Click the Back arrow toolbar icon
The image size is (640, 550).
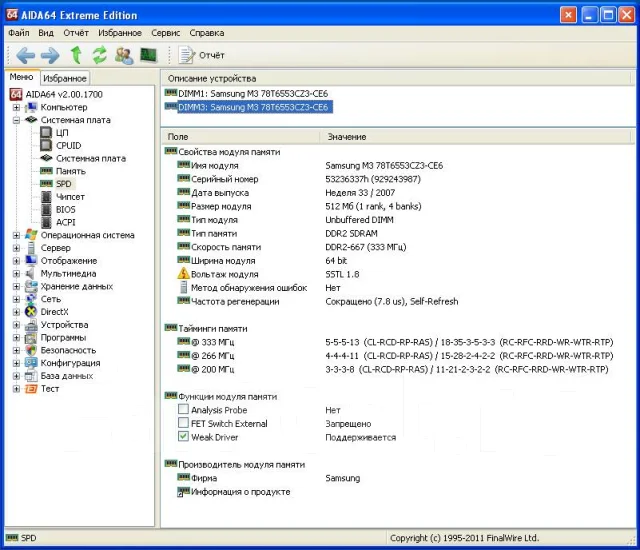pos(25,55)
